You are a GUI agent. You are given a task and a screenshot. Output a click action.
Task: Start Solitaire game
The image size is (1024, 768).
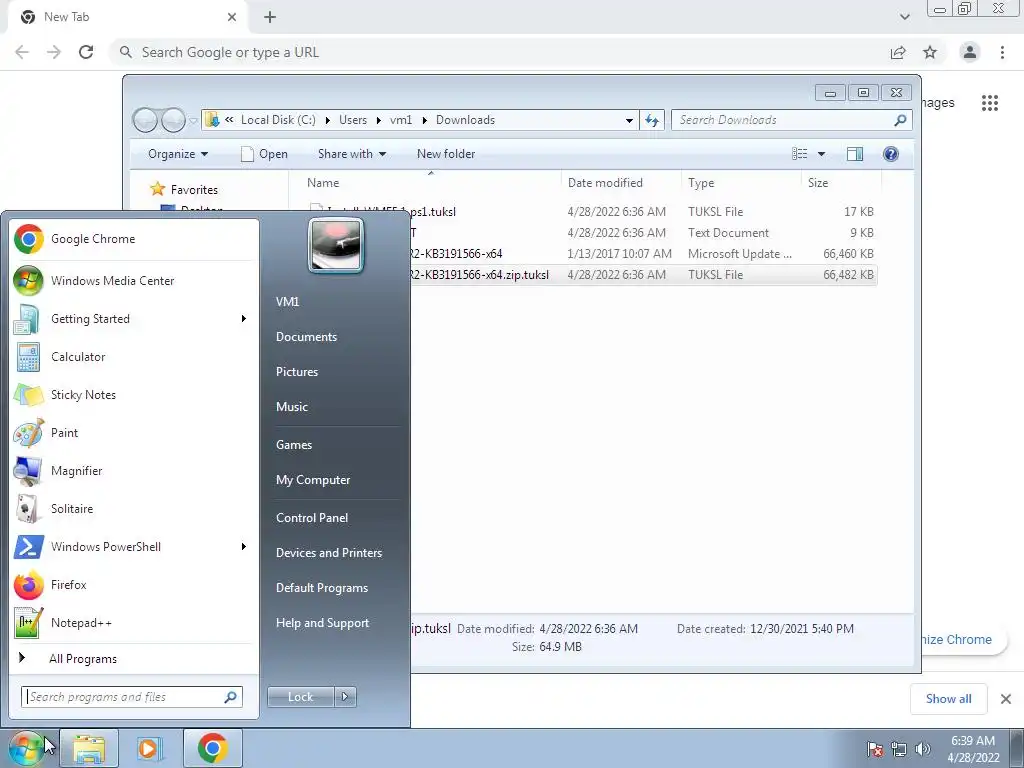[134, 508]
